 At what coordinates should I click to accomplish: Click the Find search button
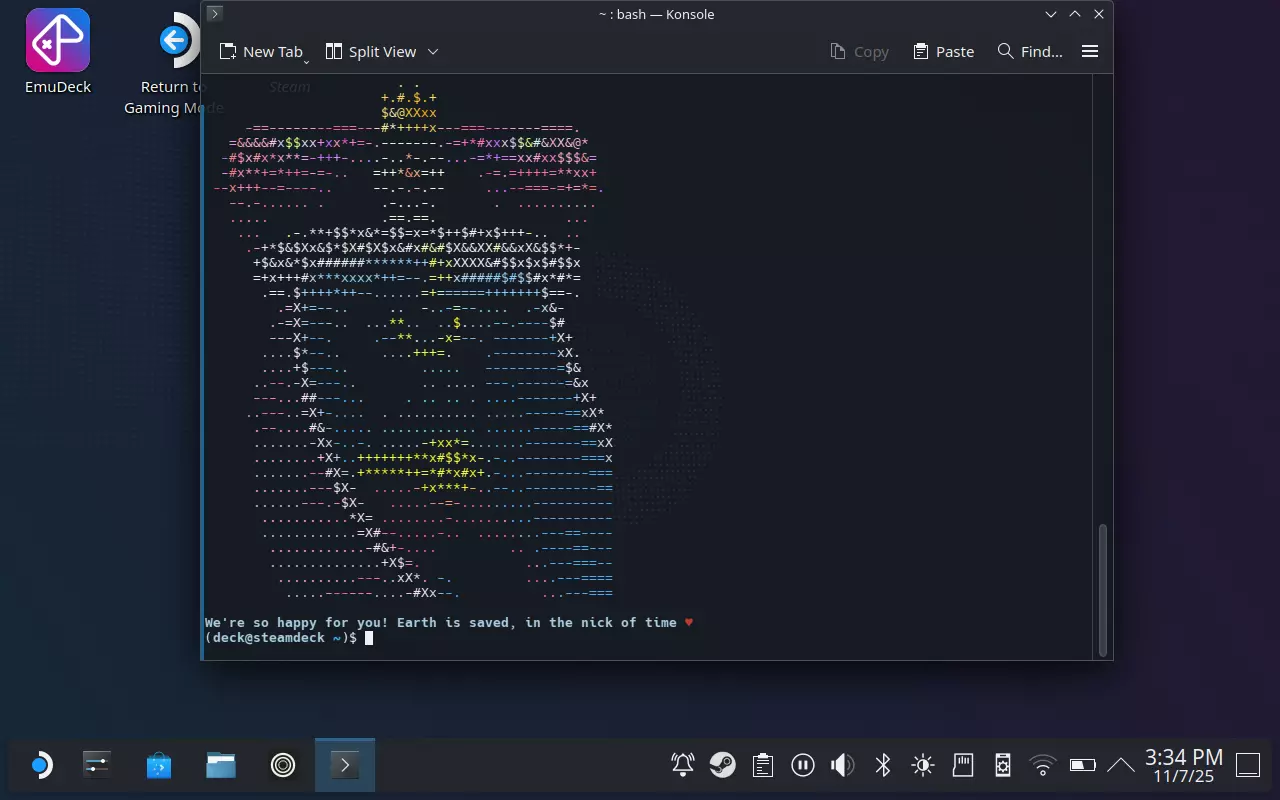point(1030,52)
